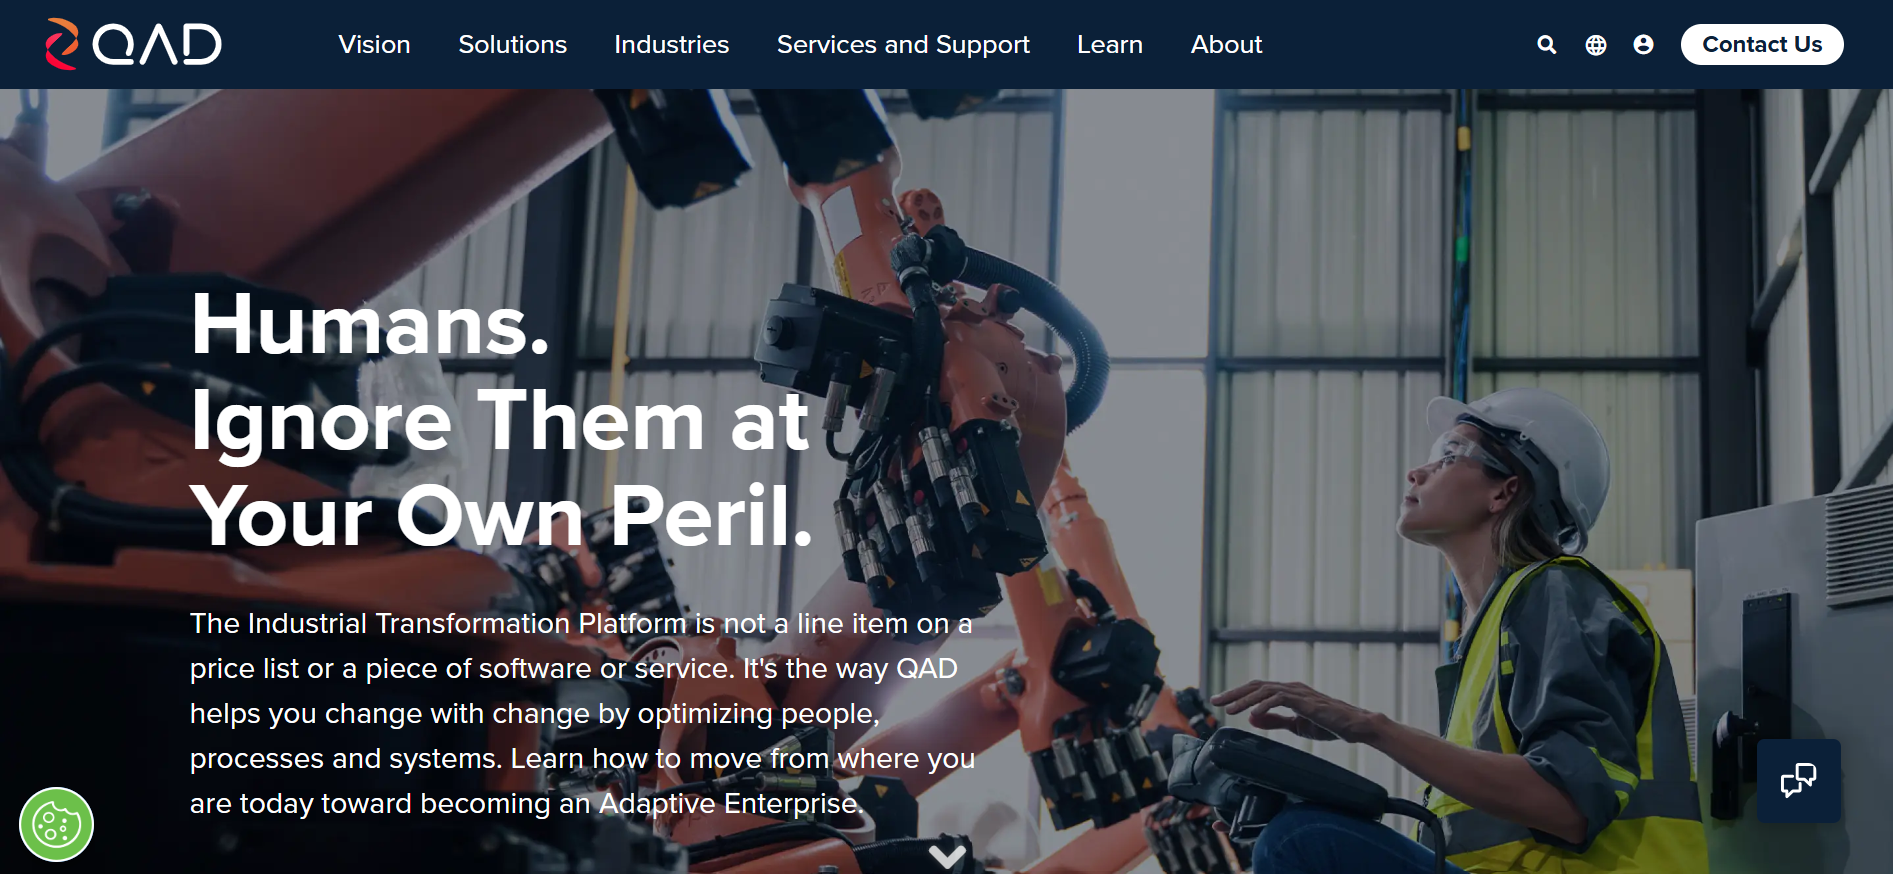Open the Solutions menu

(x=512, y=45)
